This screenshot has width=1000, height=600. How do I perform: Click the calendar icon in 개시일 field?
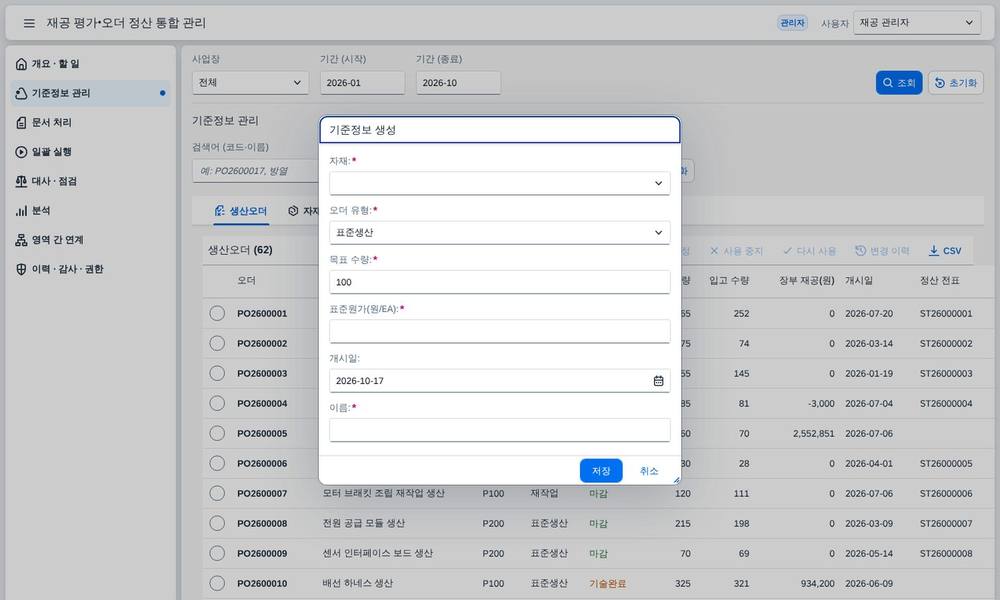pos(658,381)
